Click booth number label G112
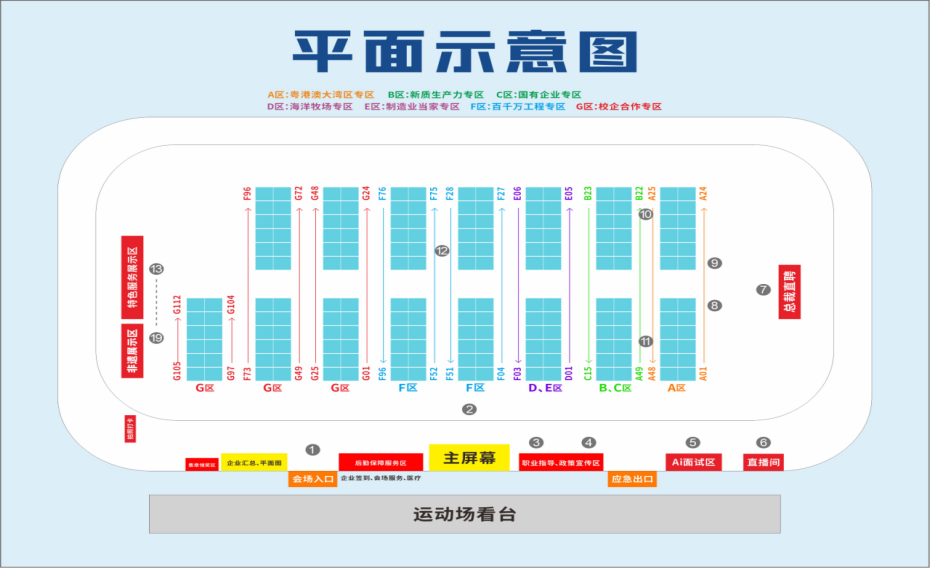The width and height of the screenshot is (931, 569). click(177, 305)
